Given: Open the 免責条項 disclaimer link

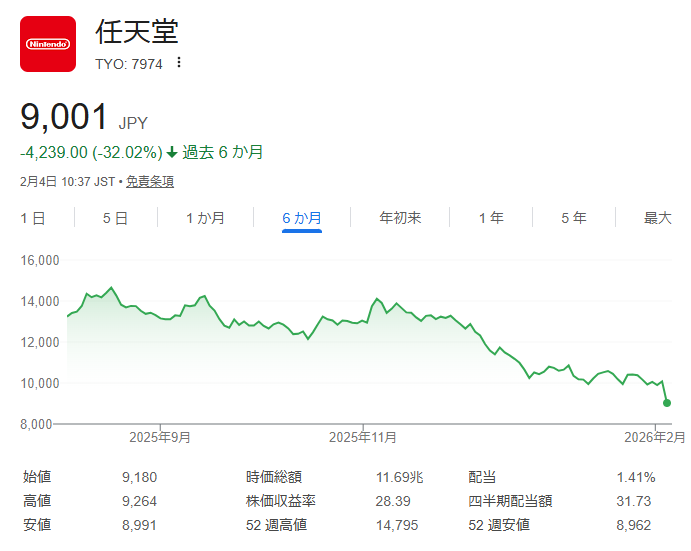Looking at the screenshot, I should tap(150, 182).
